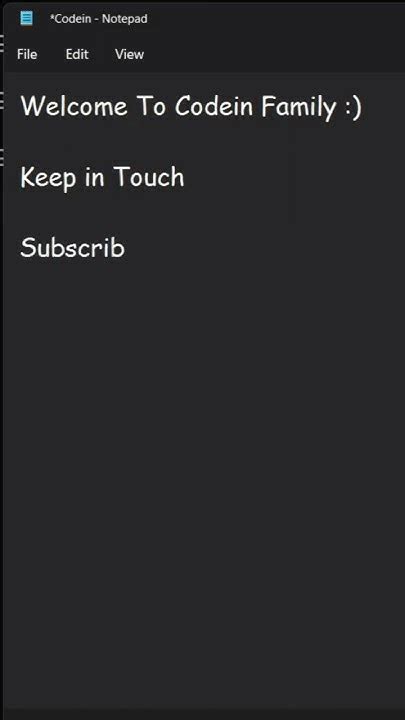The height and width of the screenshot is (720, 405).
Task: Click the word 'To' in first line
Action: (151, 107)
